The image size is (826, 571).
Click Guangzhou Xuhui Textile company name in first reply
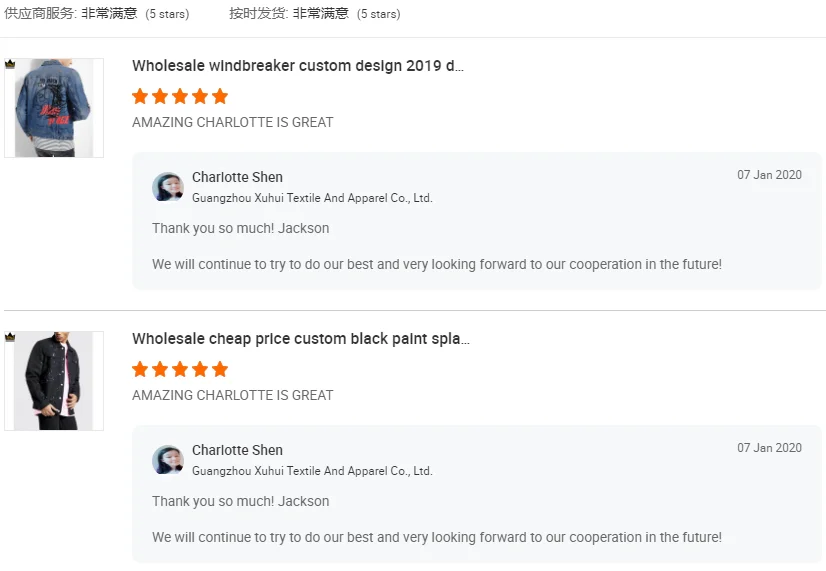pyautogui.click(x=312, y=198)
